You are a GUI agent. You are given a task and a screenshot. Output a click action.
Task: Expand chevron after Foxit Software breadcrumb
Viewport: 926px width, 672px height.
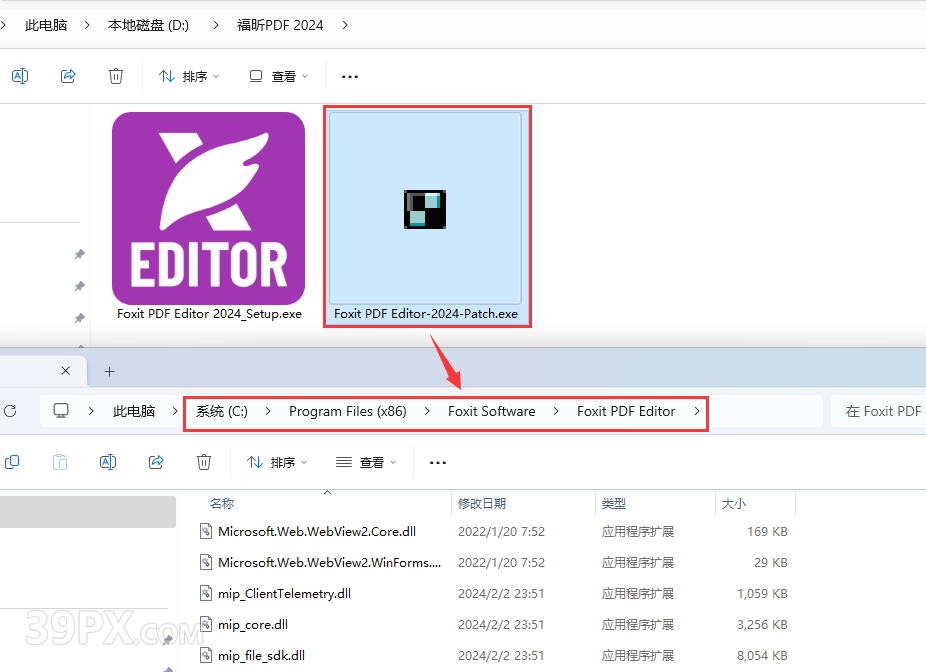(x=556, y=411)
